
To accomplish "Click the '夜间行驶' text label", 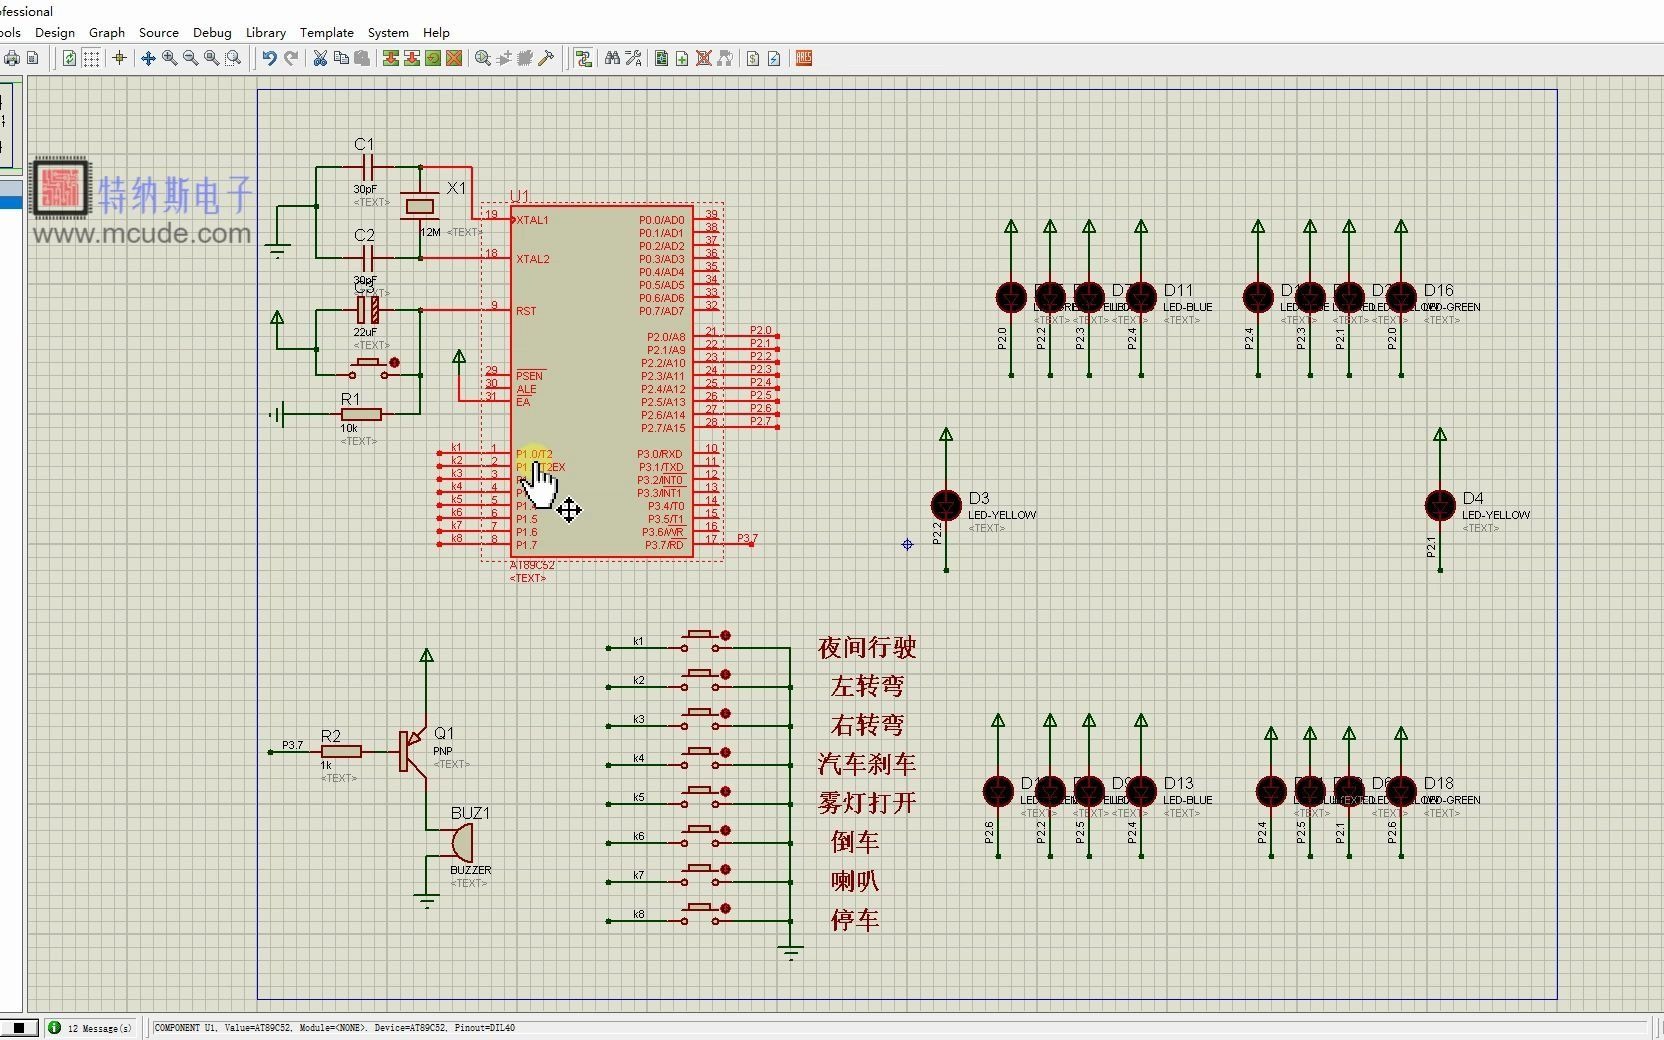I will pos(867,647).
